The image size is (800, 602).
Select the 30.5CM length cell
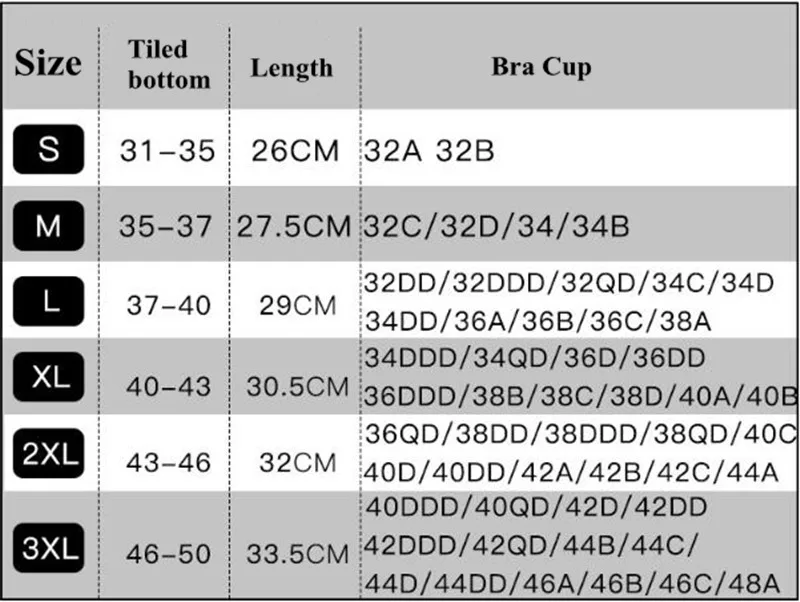tap(298, 386)
